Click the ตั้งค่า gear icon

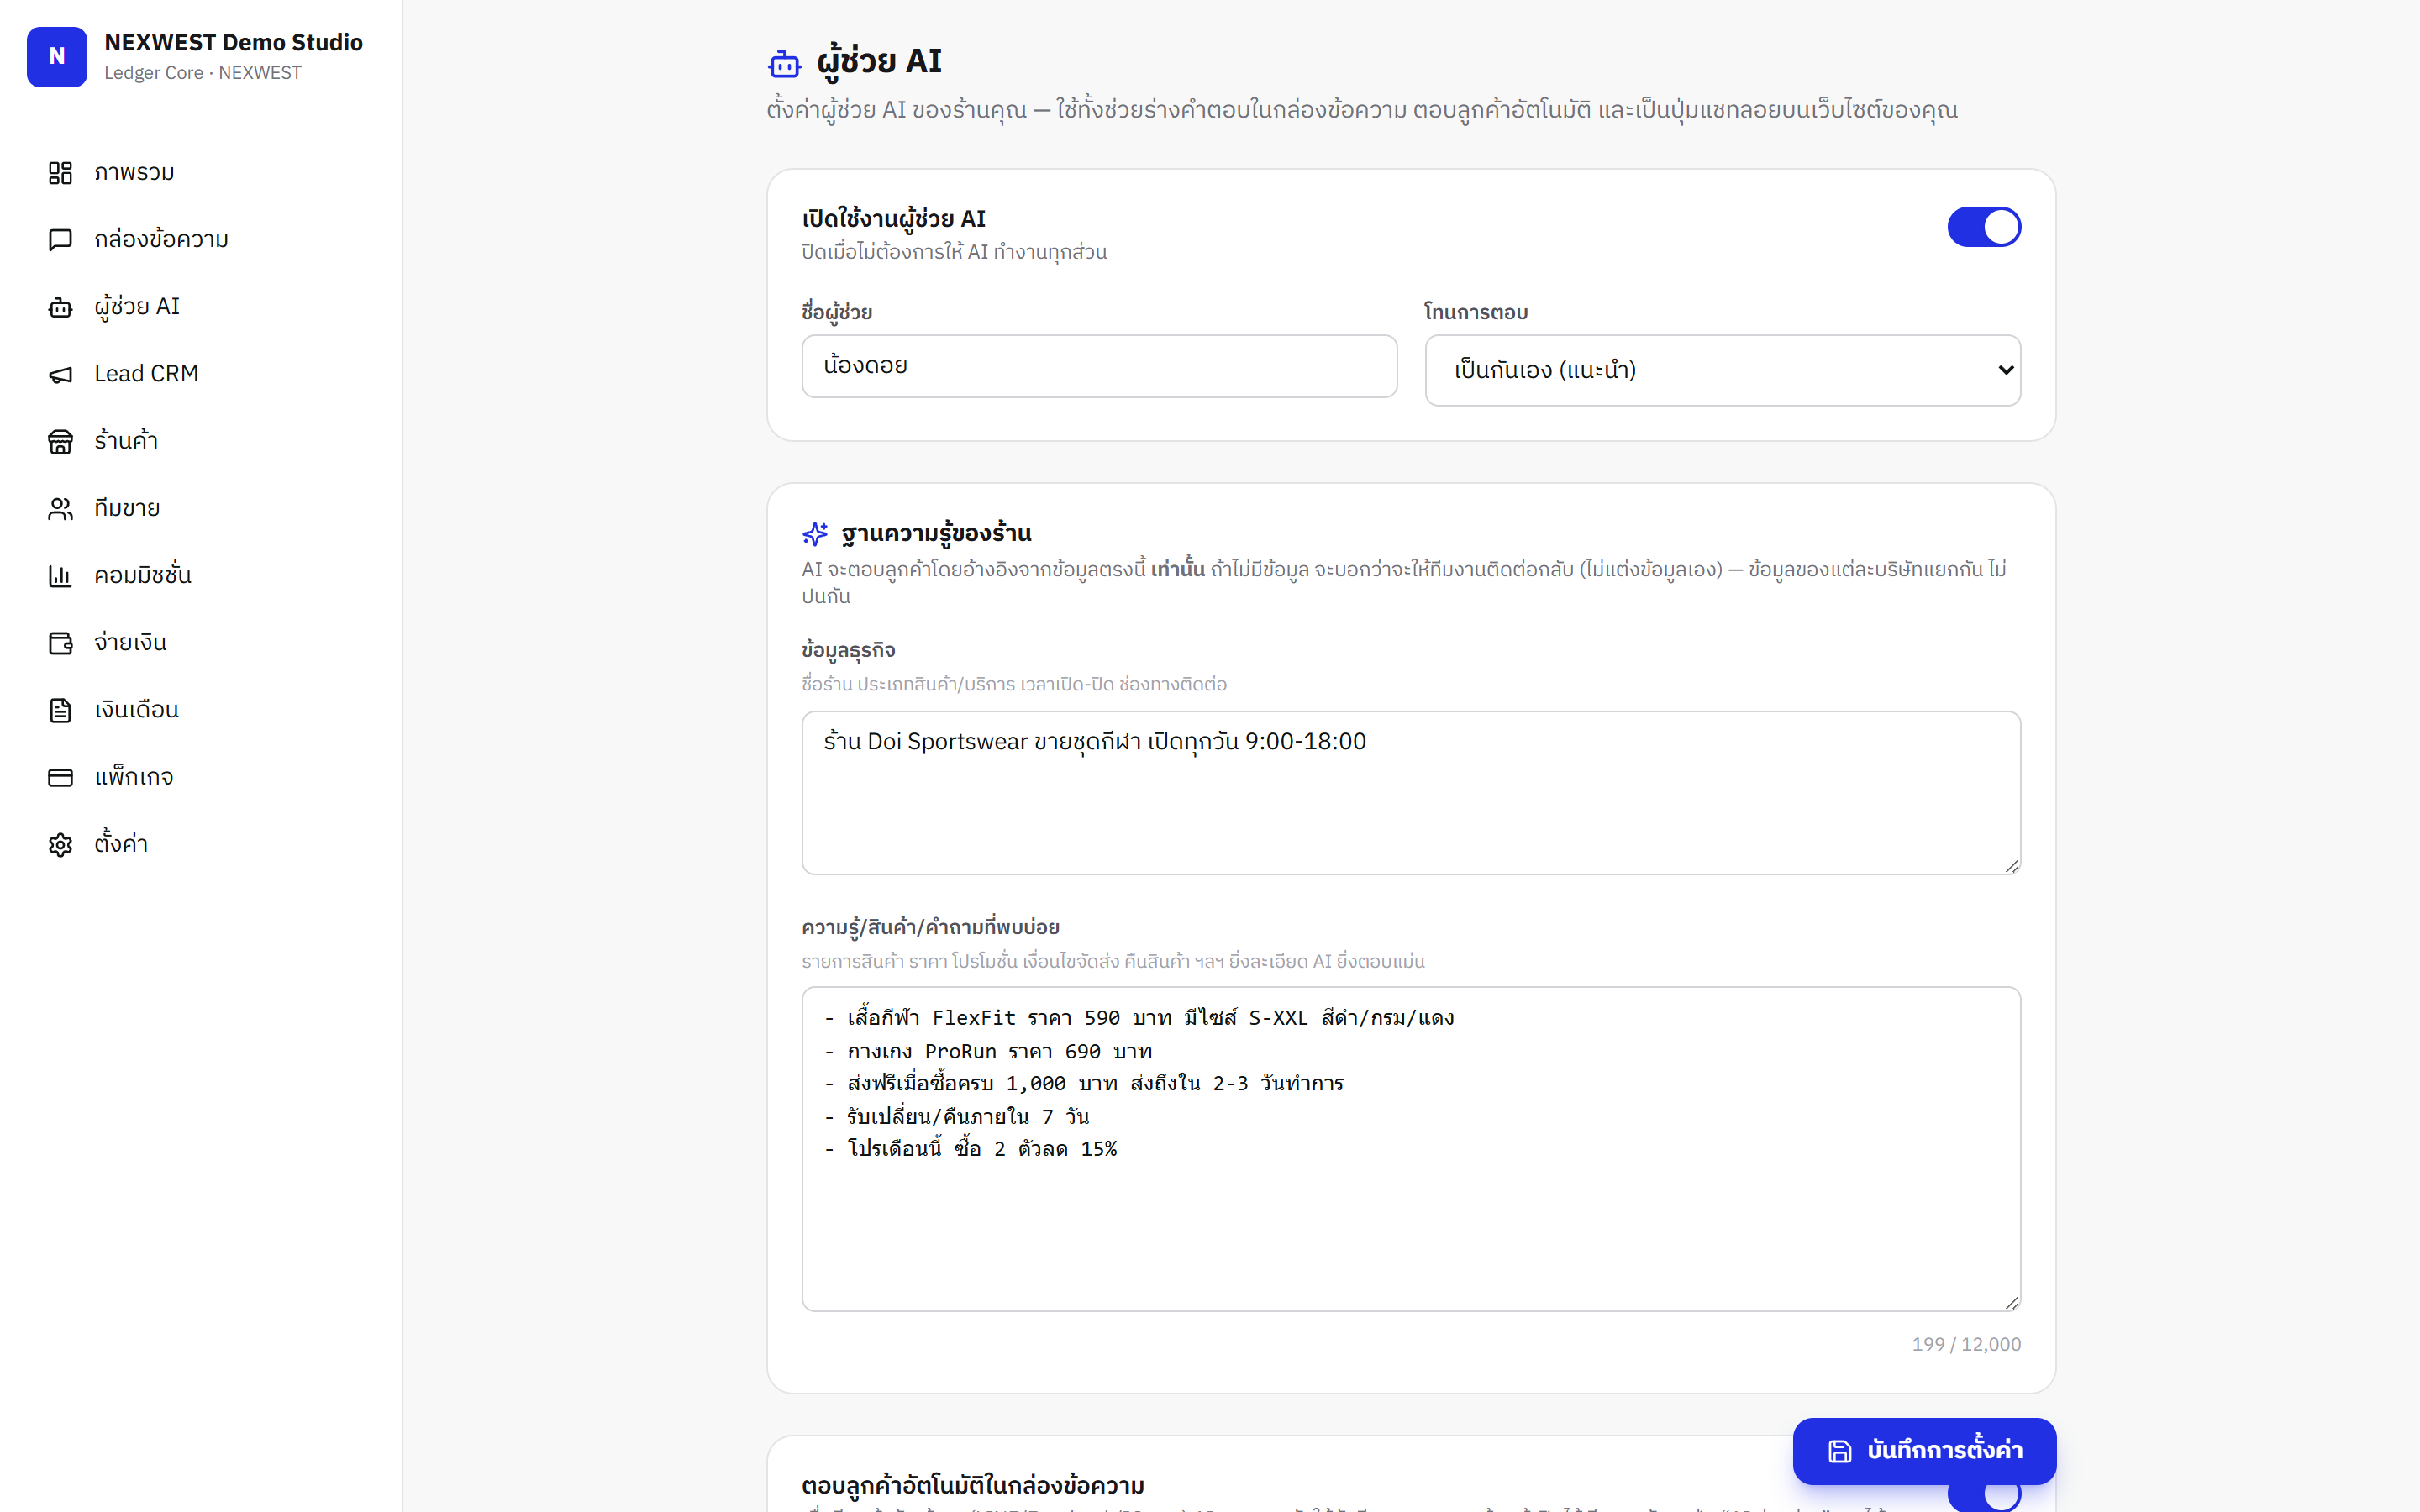tap(60, 844)
